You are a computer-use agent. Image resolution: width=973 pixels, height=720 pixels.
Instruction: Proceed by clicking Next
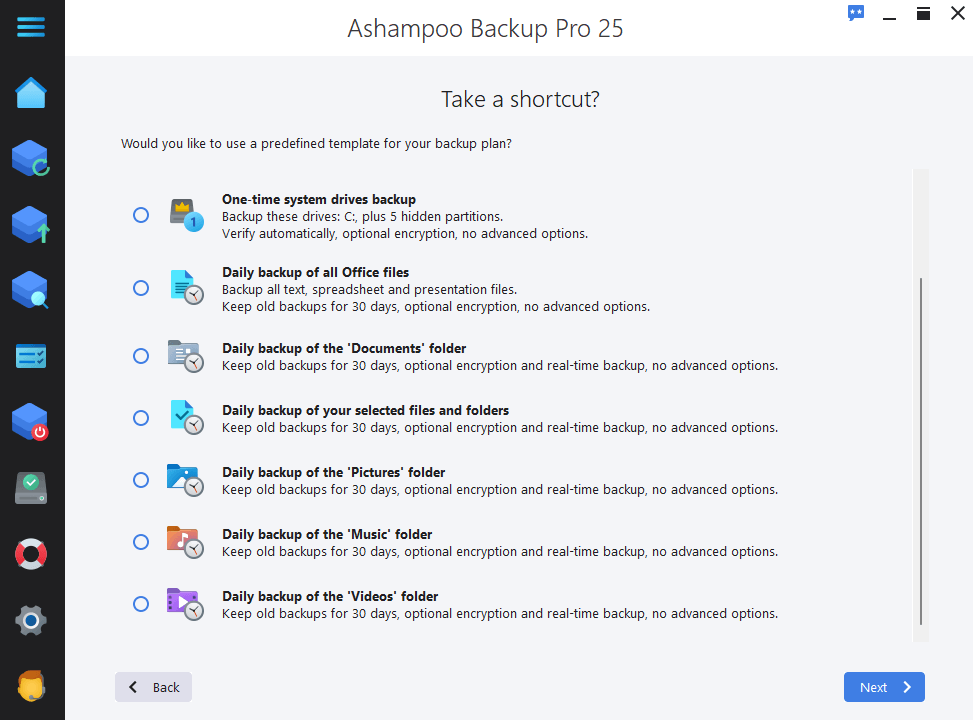(884, 687)
